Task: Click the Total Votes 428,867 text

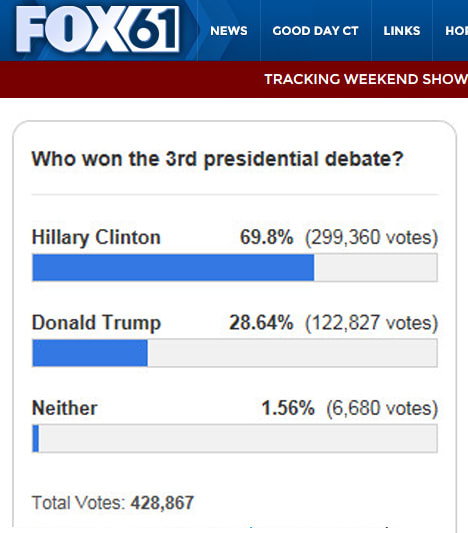Action: coord(113,503)
